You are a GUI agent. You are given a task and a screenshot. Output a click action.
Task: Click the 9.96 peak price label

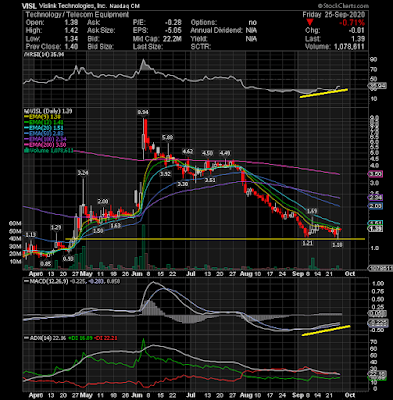pos(143,112)
